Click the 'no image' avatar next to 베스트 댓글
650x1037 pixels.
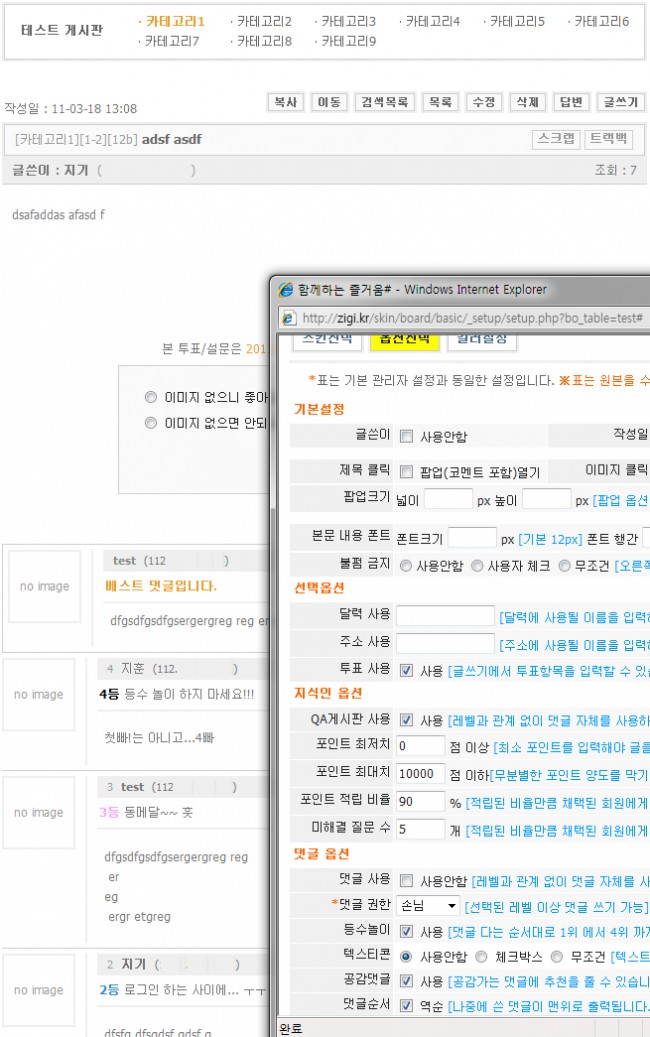(44, 586)
